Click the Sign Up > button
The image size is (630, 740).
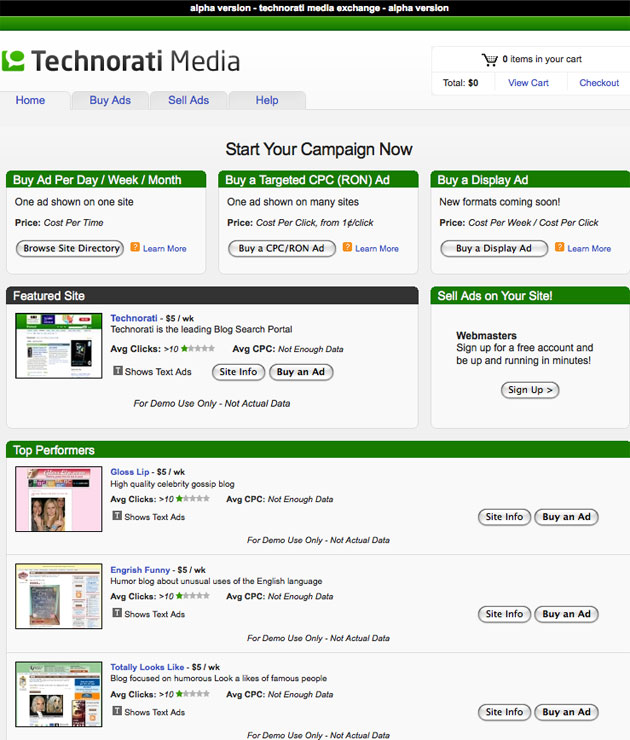click(530, 390)
